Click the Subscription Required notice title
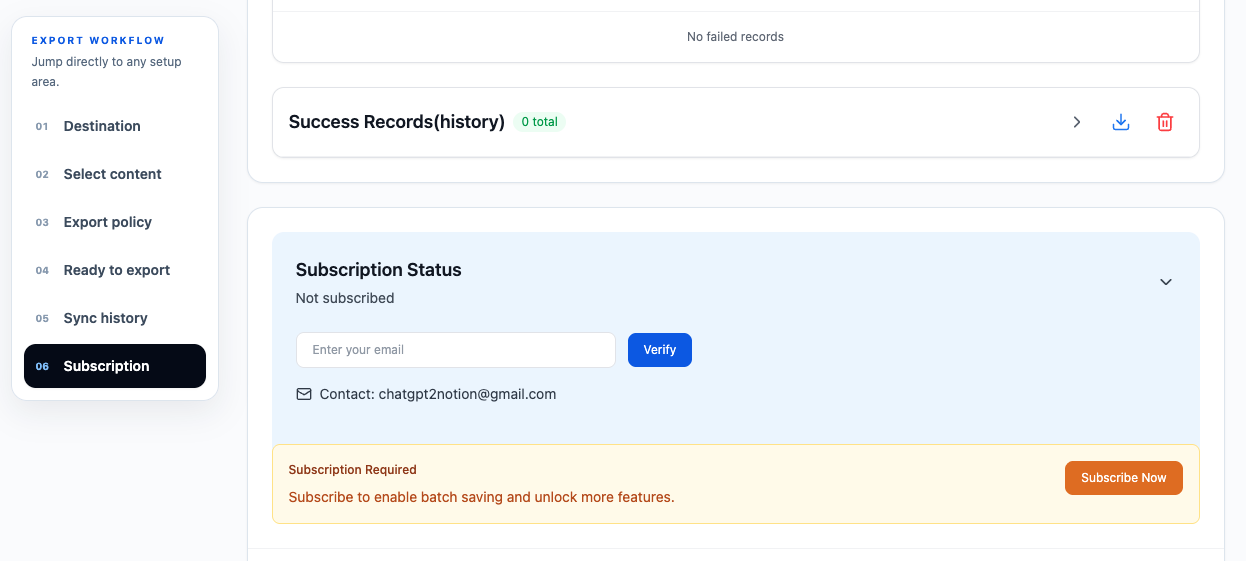The width and height of the screenshot is (1246, 561). coord(353,470)
